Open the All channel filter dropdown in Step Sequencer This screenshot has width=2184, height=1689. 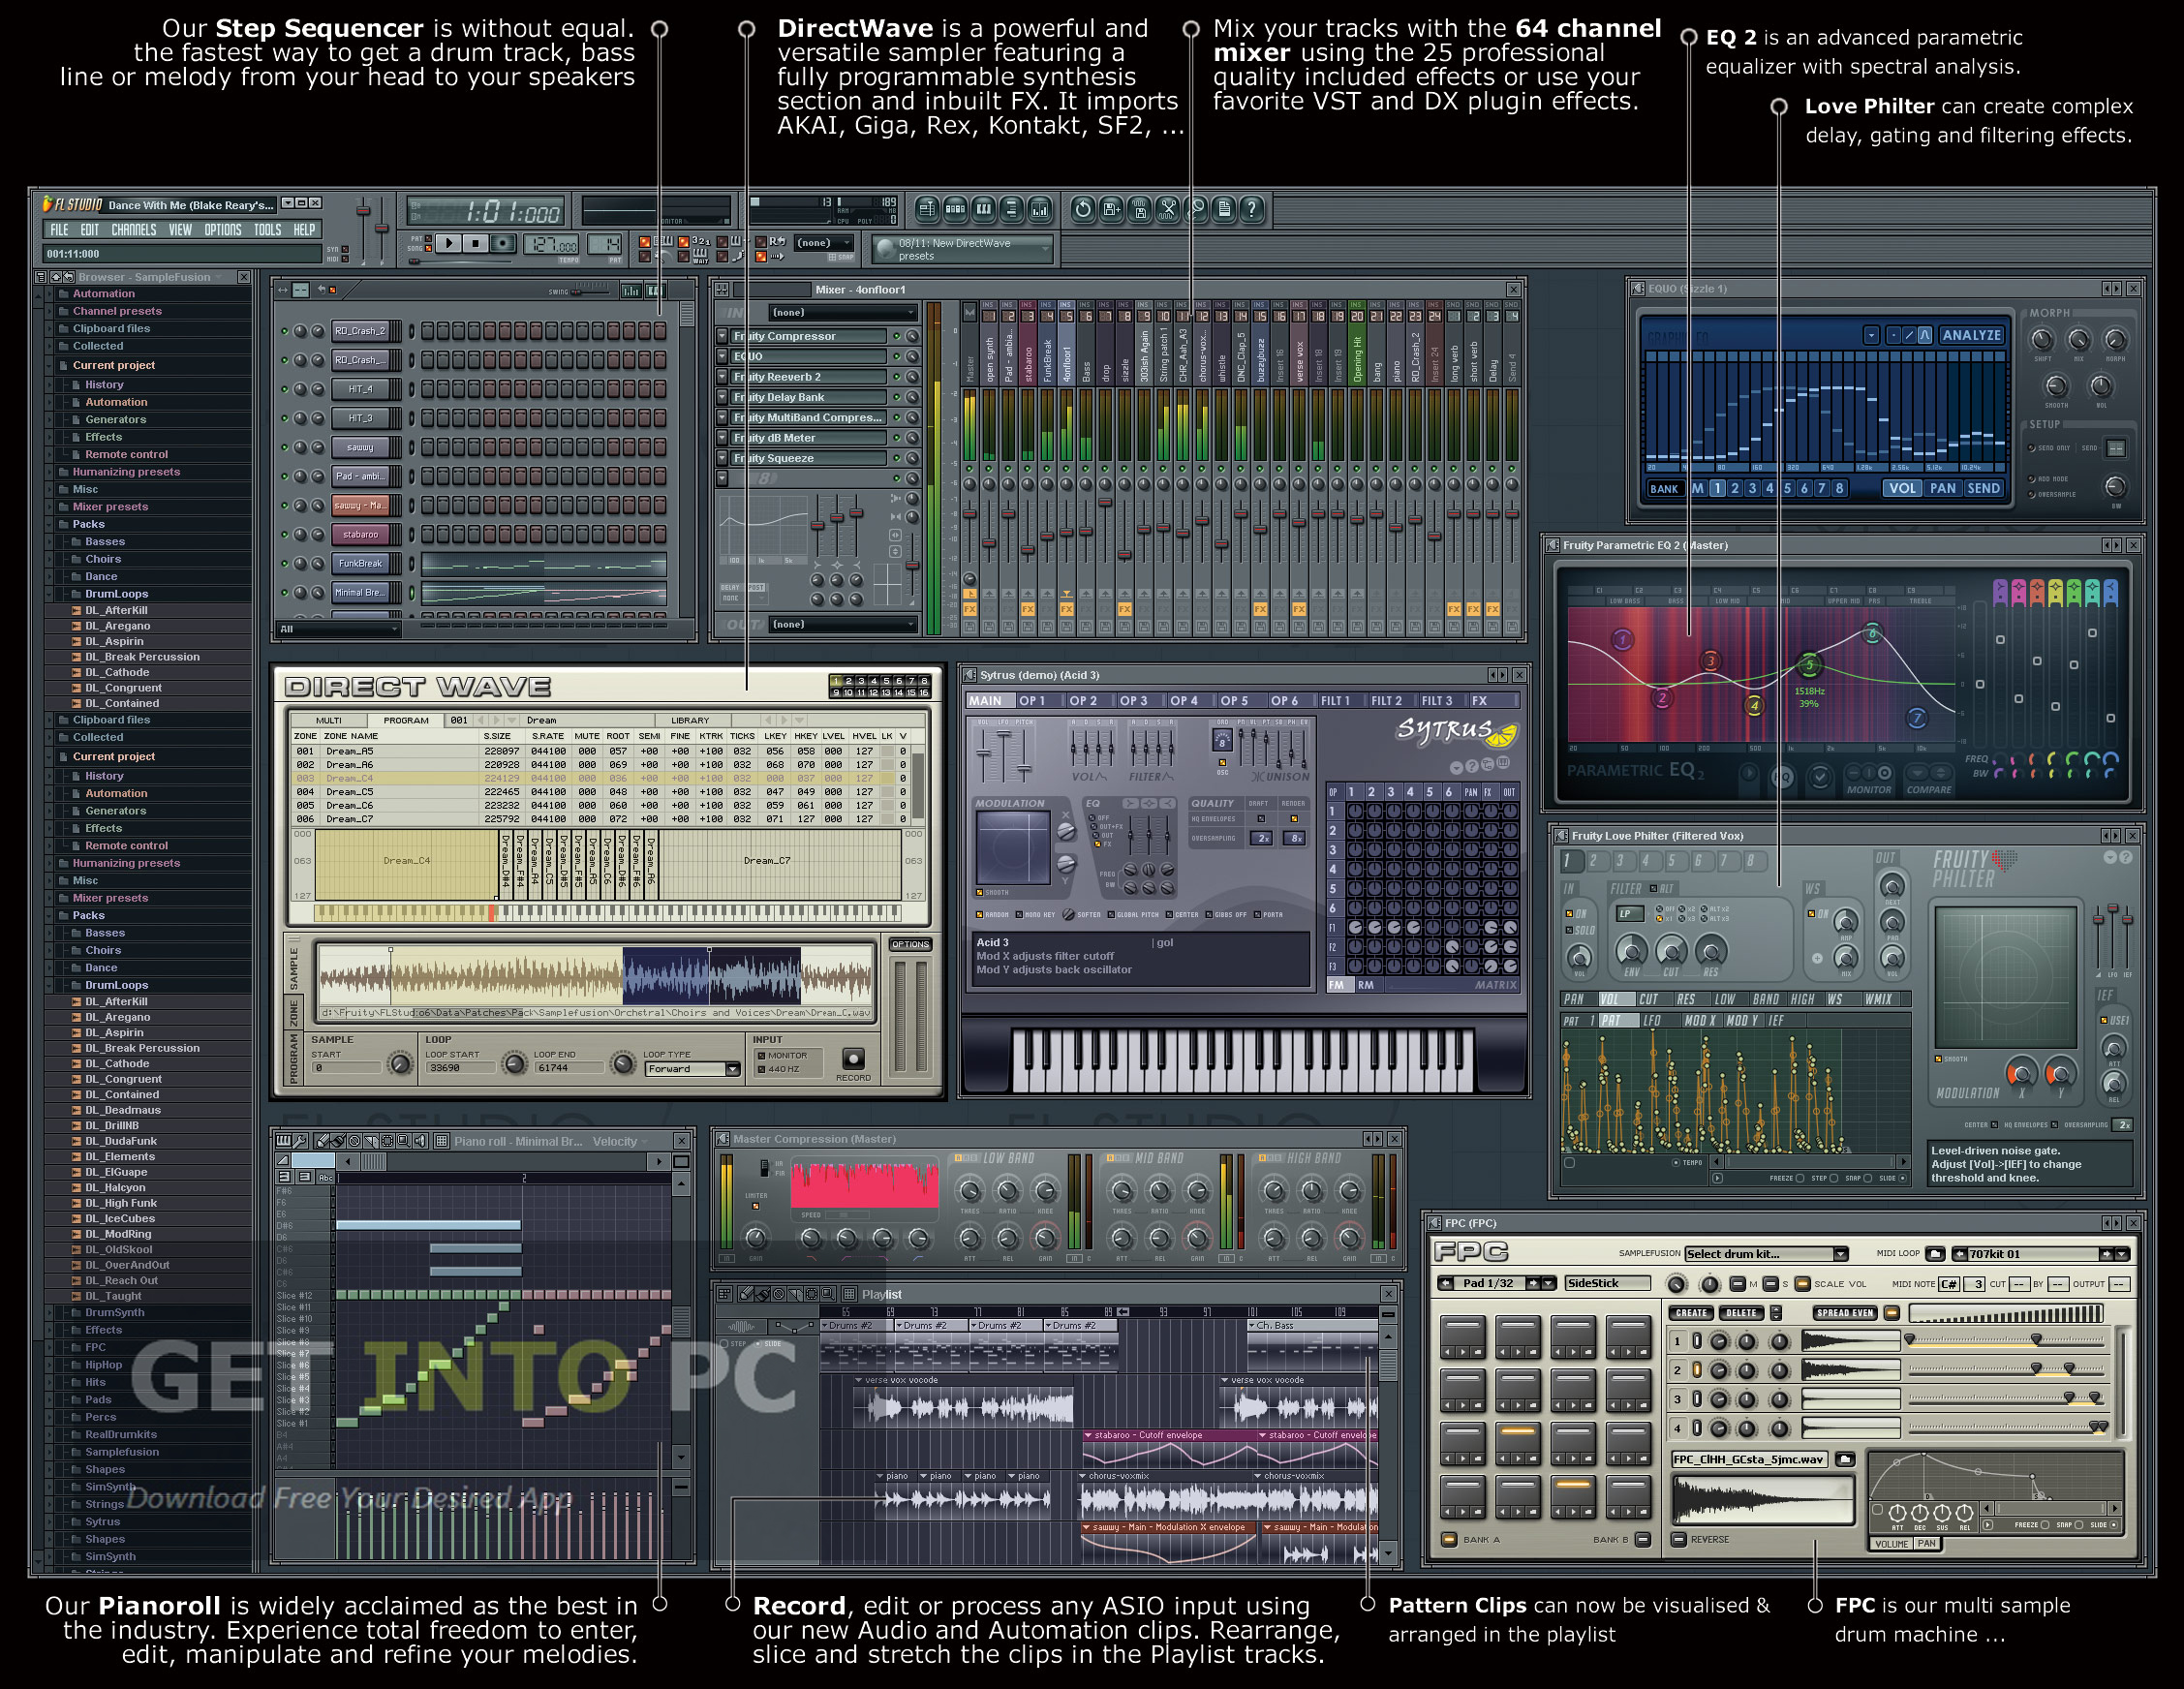(x=338, y=629)
